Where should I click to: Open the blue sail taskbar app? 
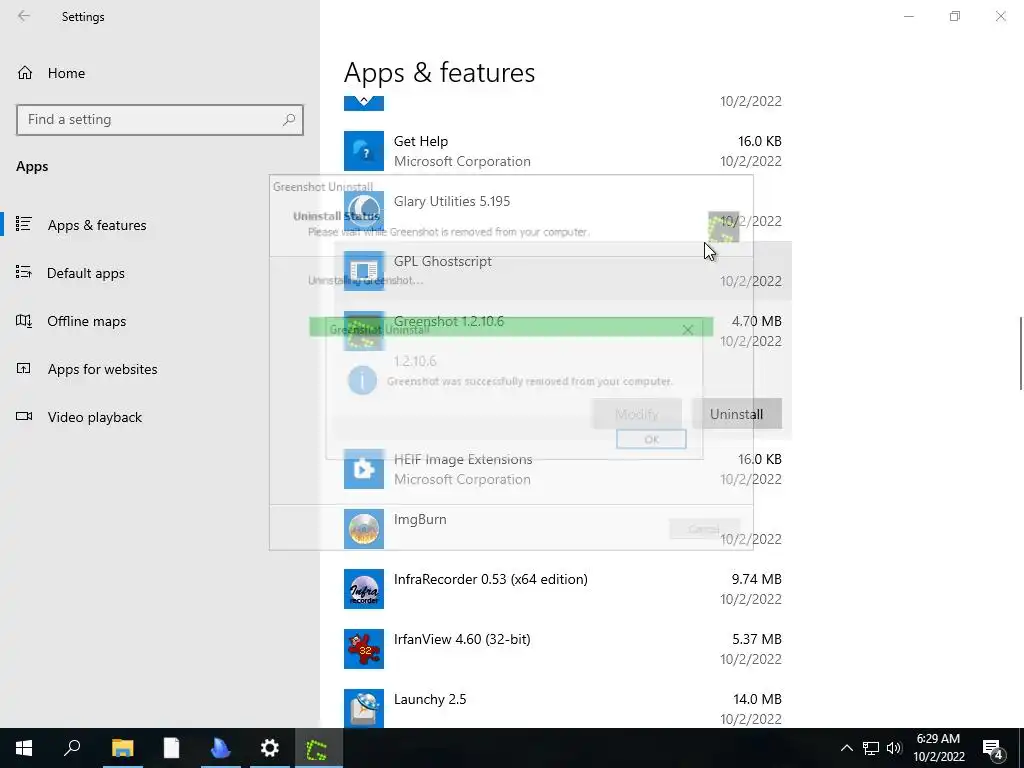[x=220, y=748]
